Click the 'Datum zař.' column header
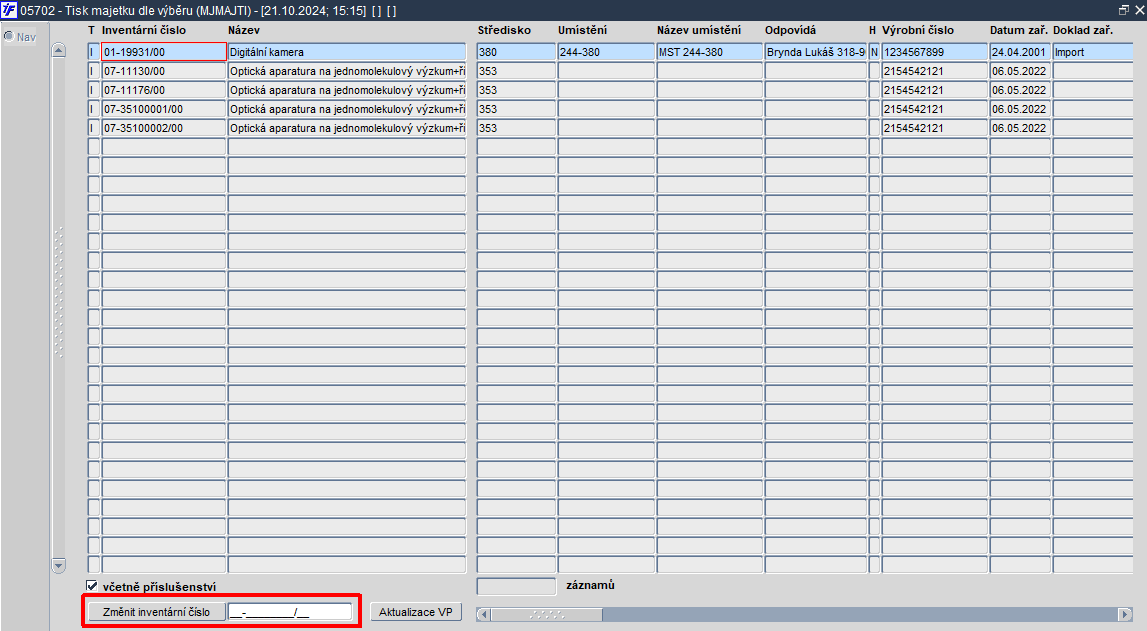 [1019, 30]
